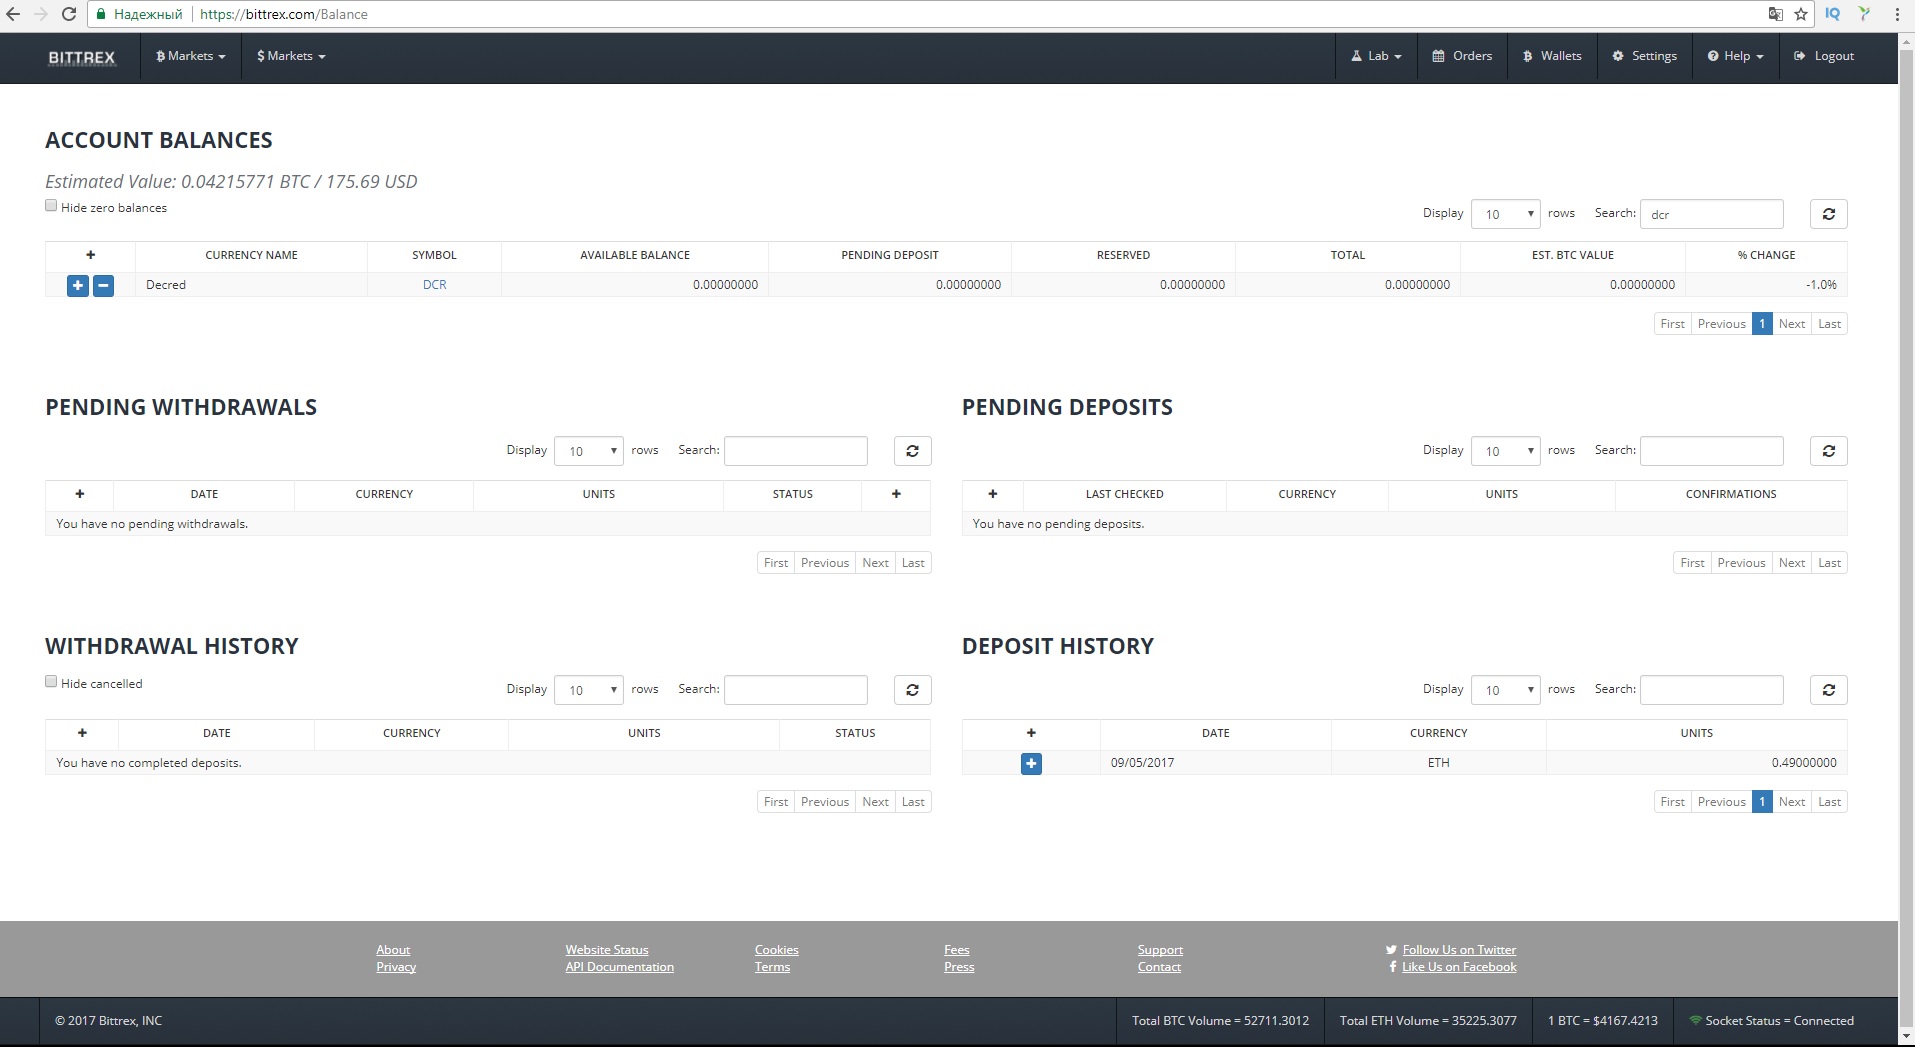Click the green Y extension icon

tap(1864, 14)
